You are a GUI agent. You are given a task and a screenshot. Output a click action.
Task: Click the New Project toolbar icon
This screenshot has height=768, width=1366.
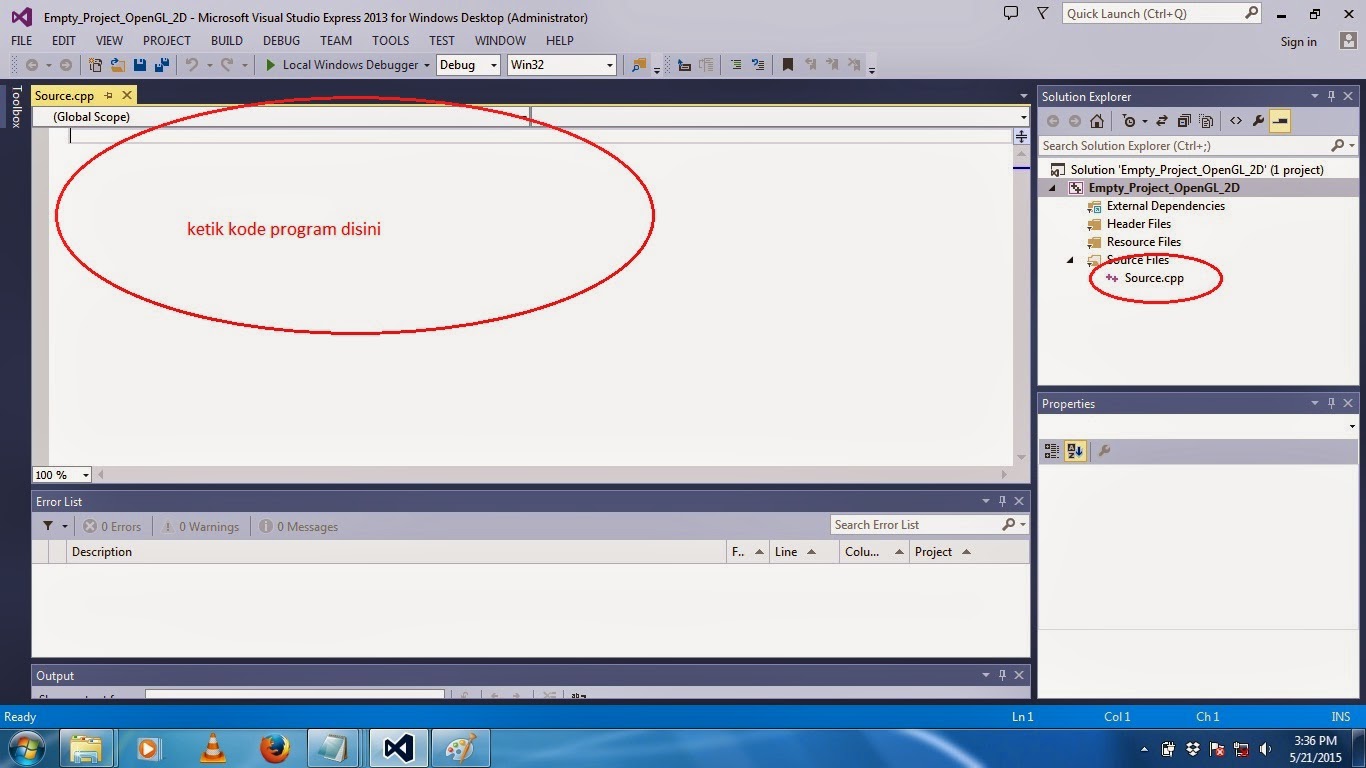click(x=95, y=64)
